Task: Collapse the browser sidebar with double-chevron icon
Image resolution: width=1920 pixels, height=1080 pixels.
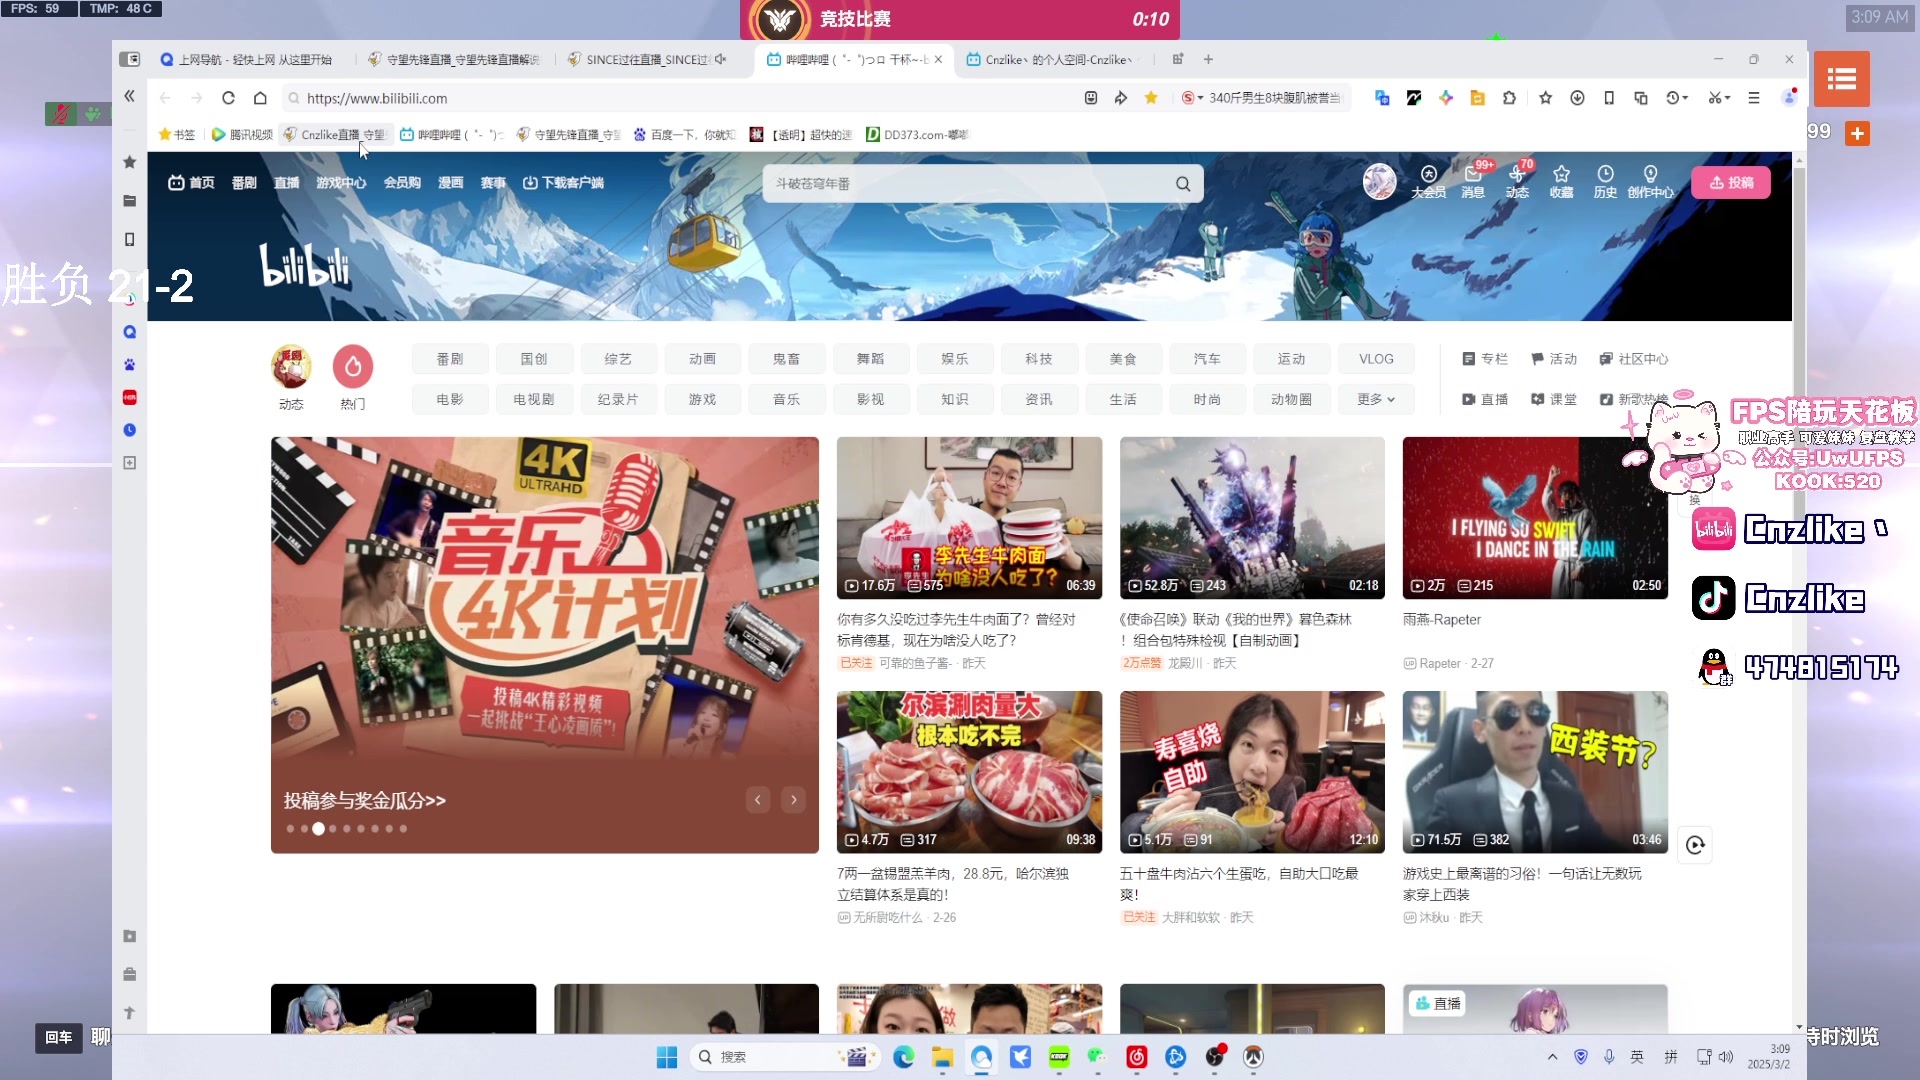Action: (x=129, y=96)
